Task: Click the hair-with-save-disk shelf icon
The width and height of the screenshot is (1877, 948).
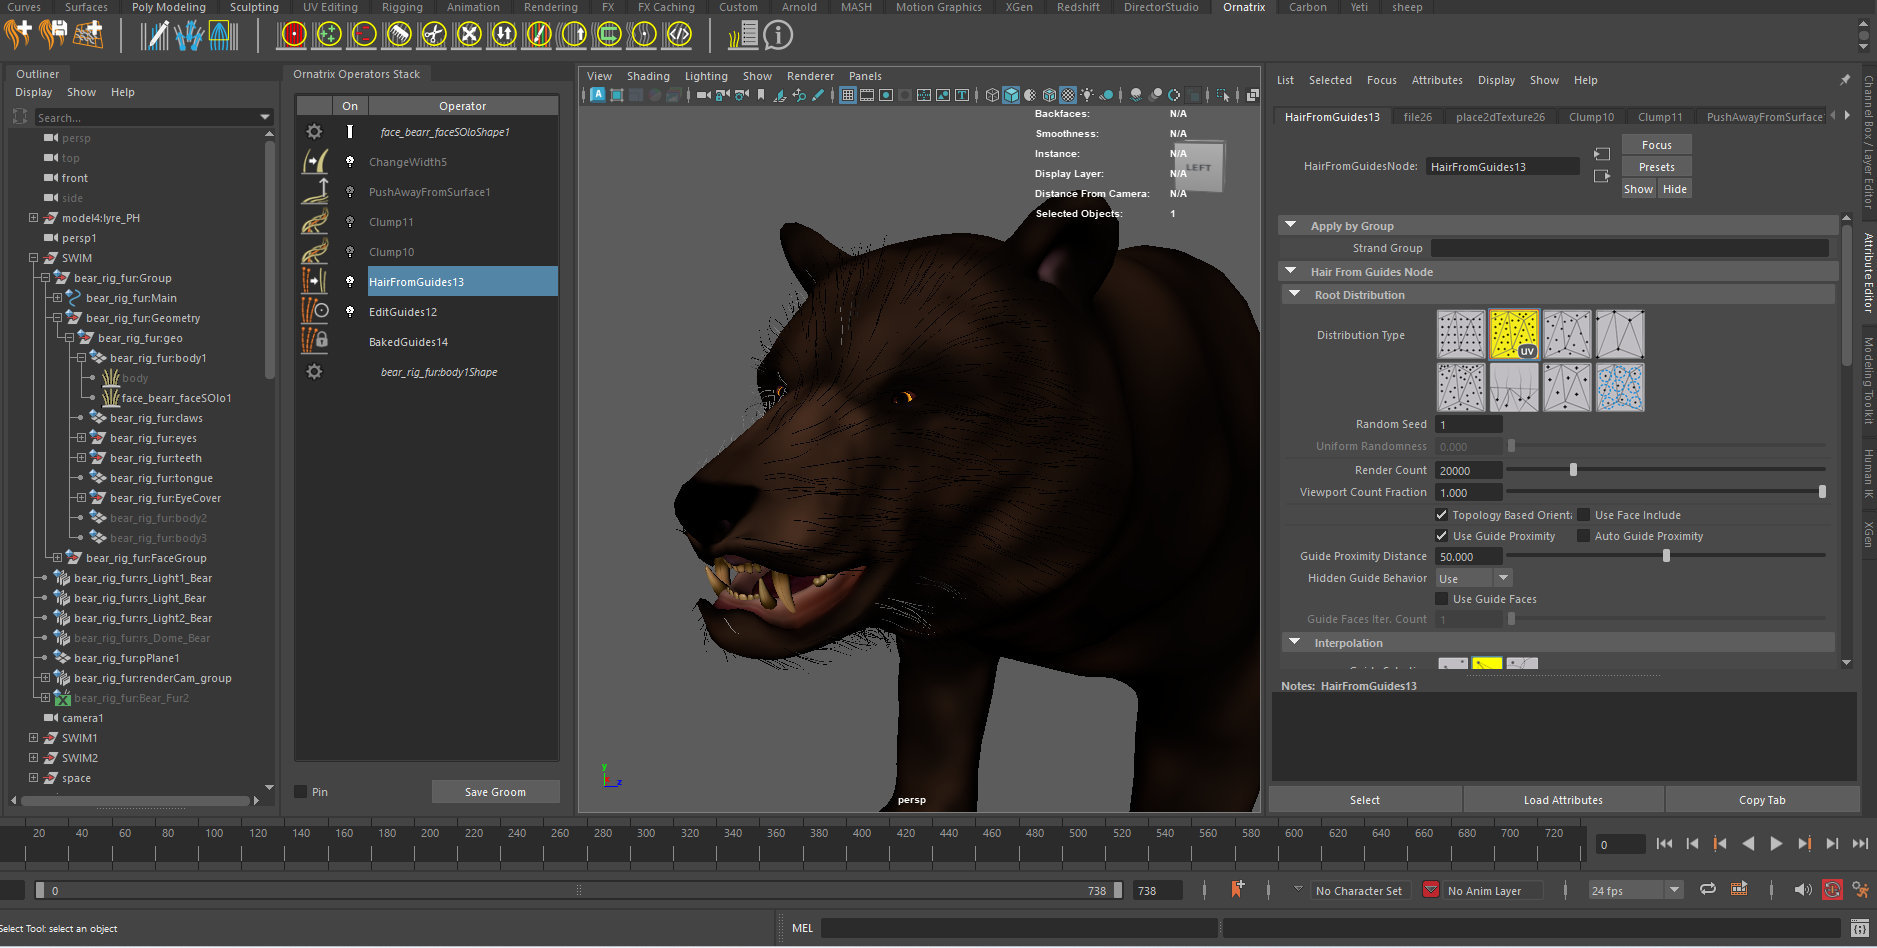Action: pos(53,35)
